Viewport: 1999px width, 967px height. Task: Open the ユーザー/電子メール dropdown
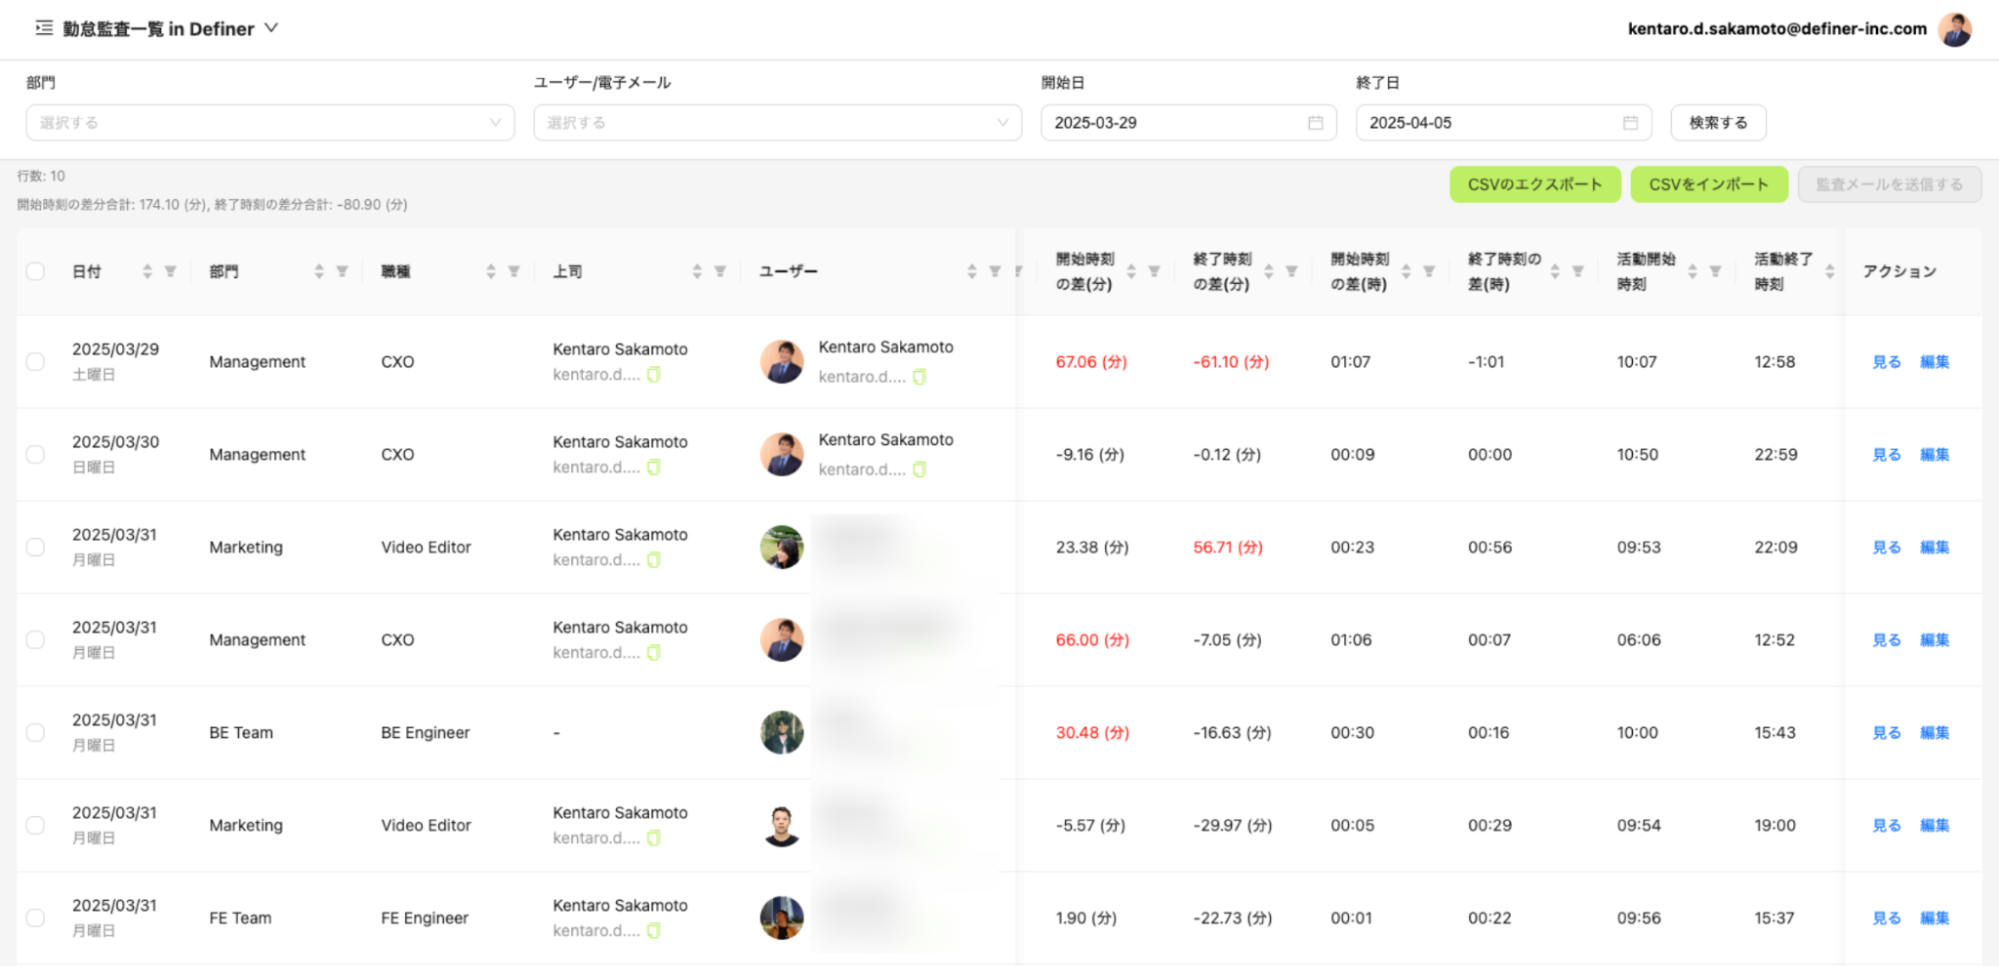click(x=777, y=123)
